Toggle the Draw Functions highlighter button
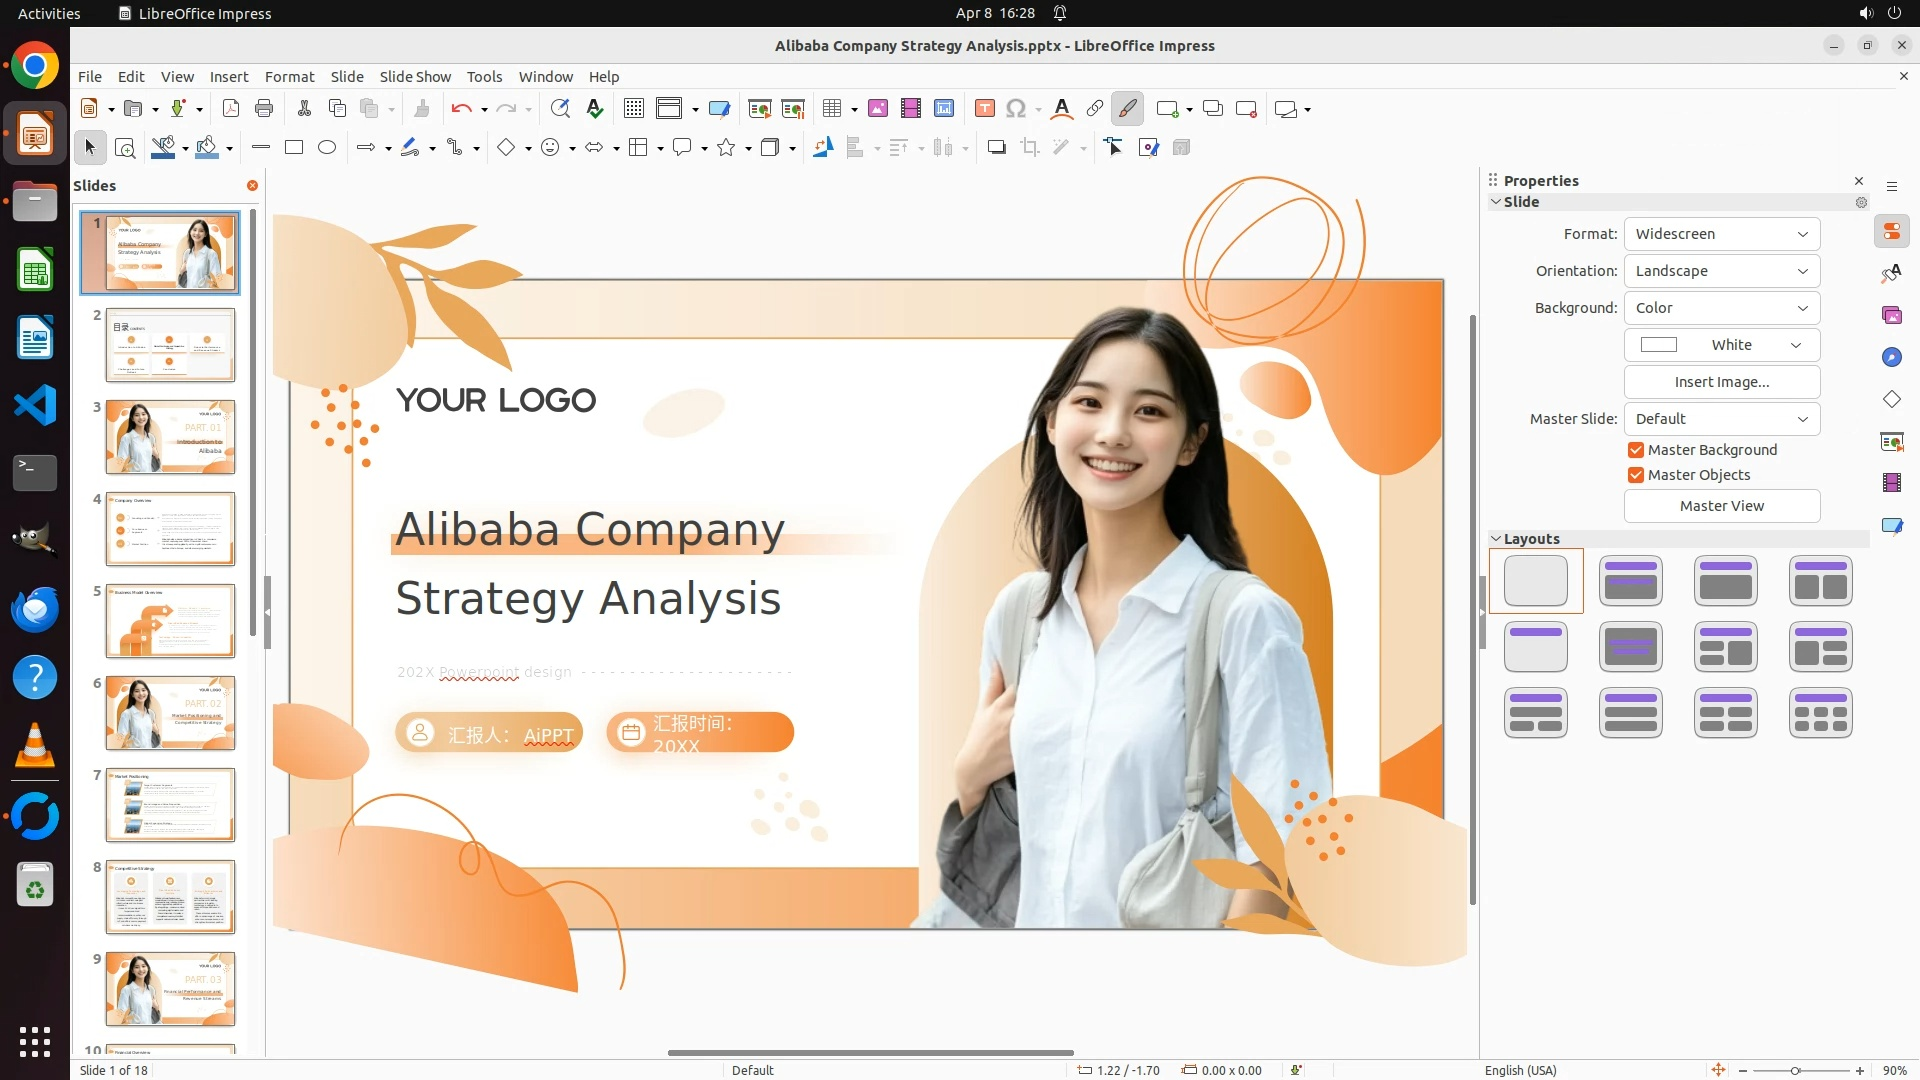 1128,109
